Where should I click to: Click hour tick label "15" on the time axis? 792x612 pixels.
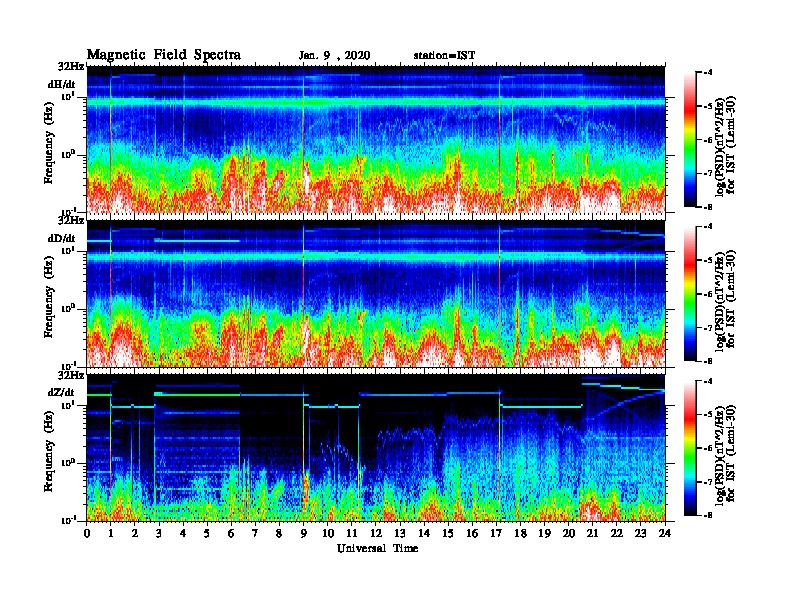coord(448,533)
